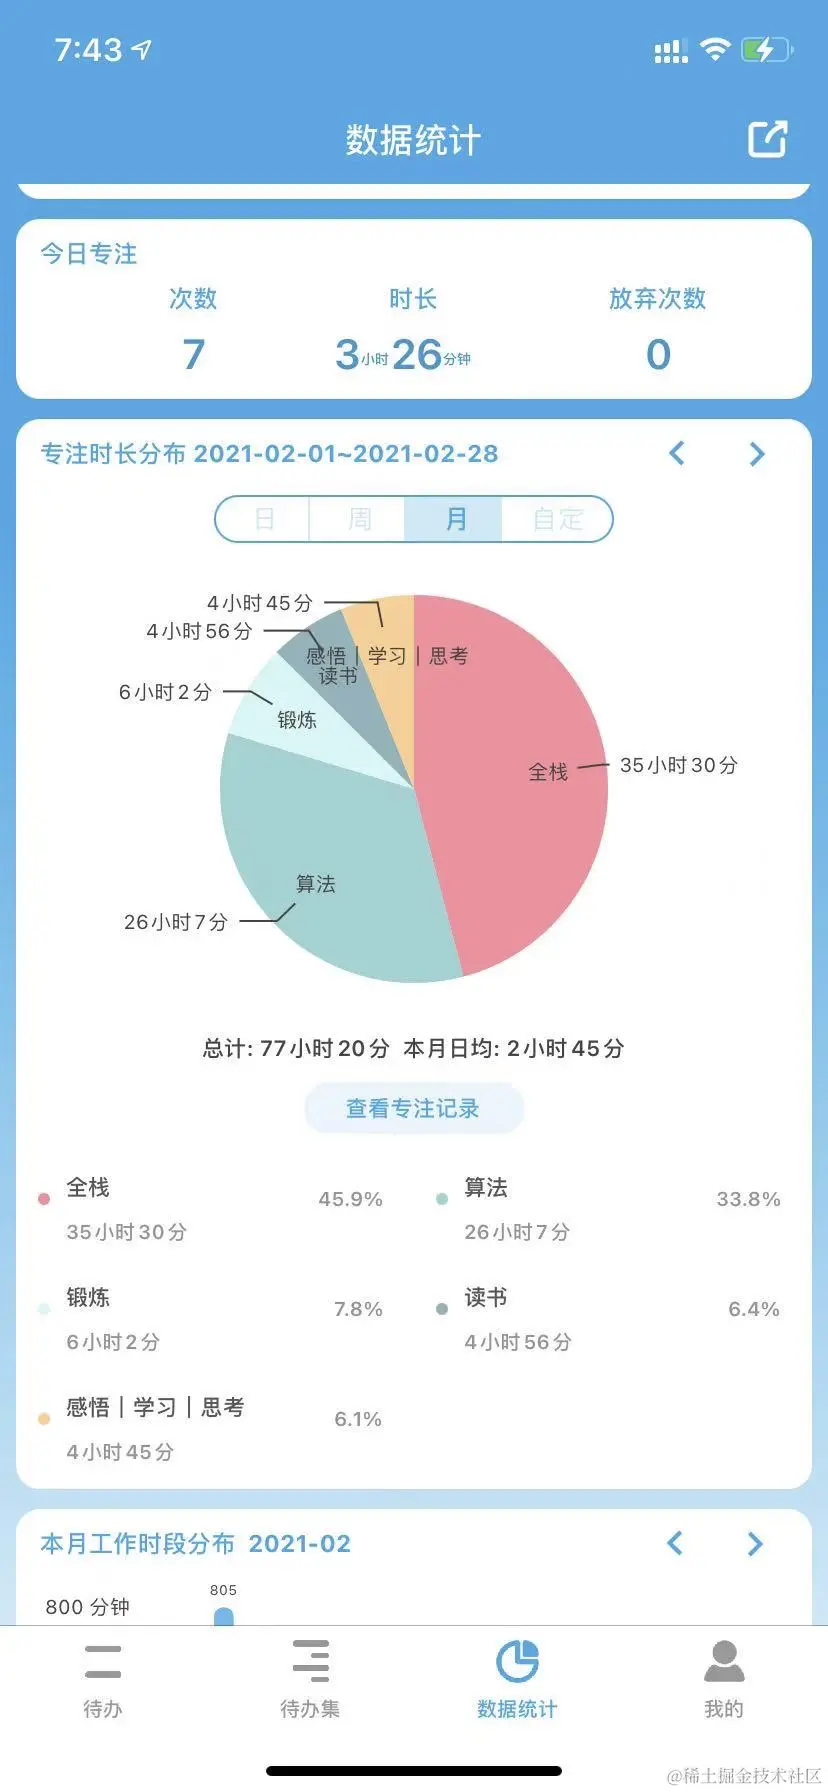Viewport: 828px width, 1792px height.
Task: Go to previous month with left chevron
Action: [677, 454]
